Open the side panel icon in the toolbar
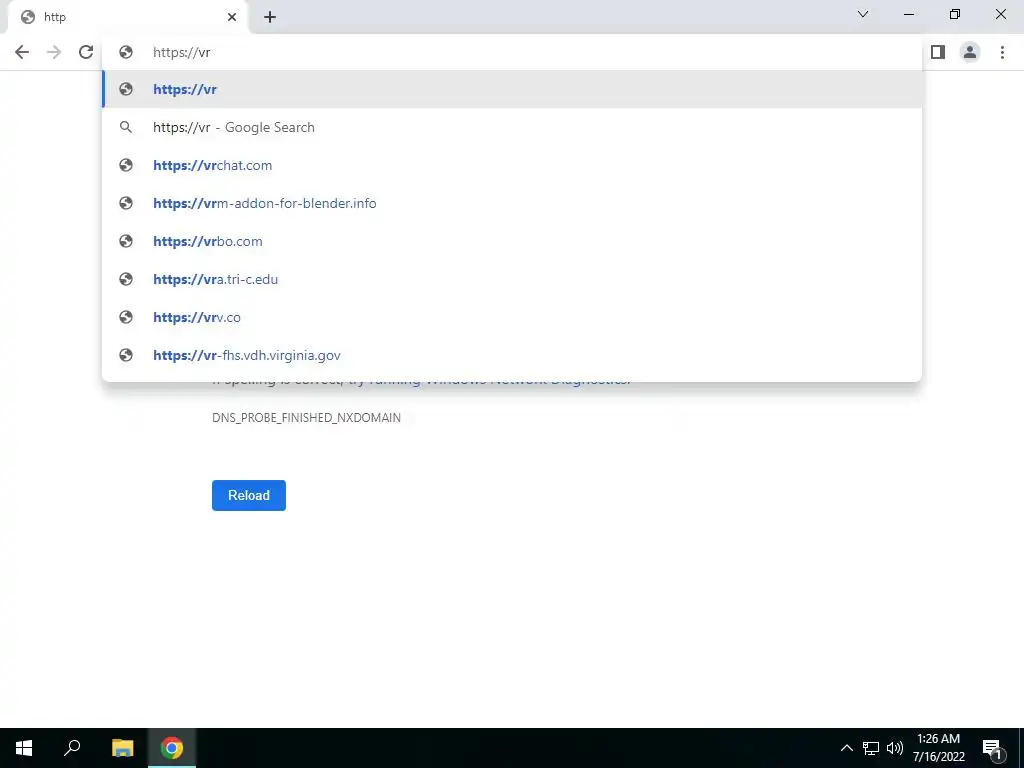This screenshot has width=1024, height=768. pyautogui.click(x=938, y=52)
